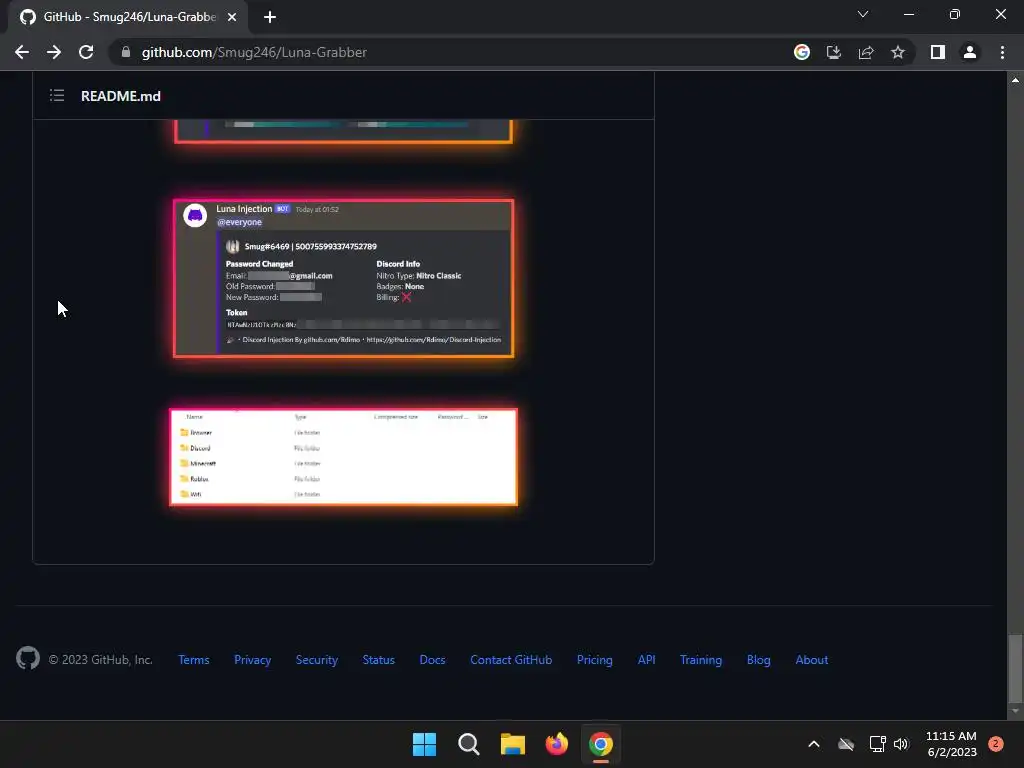Select the GitHub Luna-Grabber tab
Image resolution: width=1024 pixels, height=768 pixels.
129,17
